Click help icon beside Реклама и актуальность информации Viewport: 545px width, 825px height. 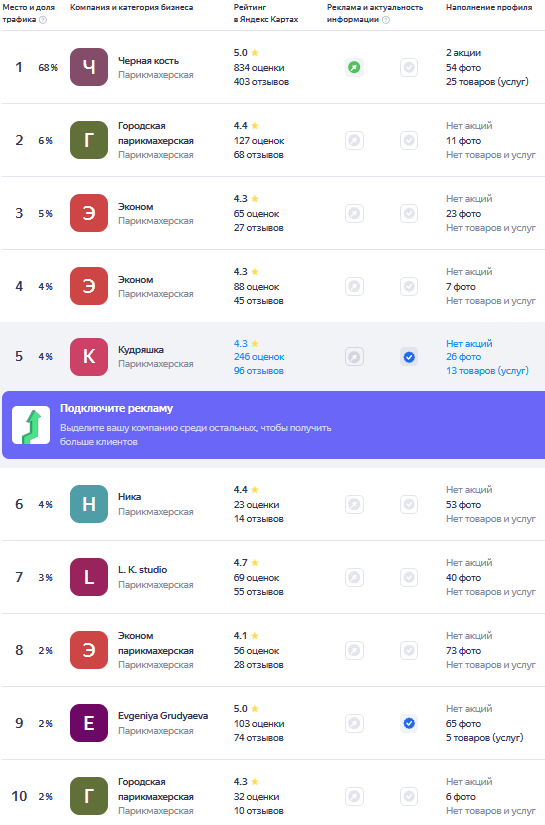(386, 20)
